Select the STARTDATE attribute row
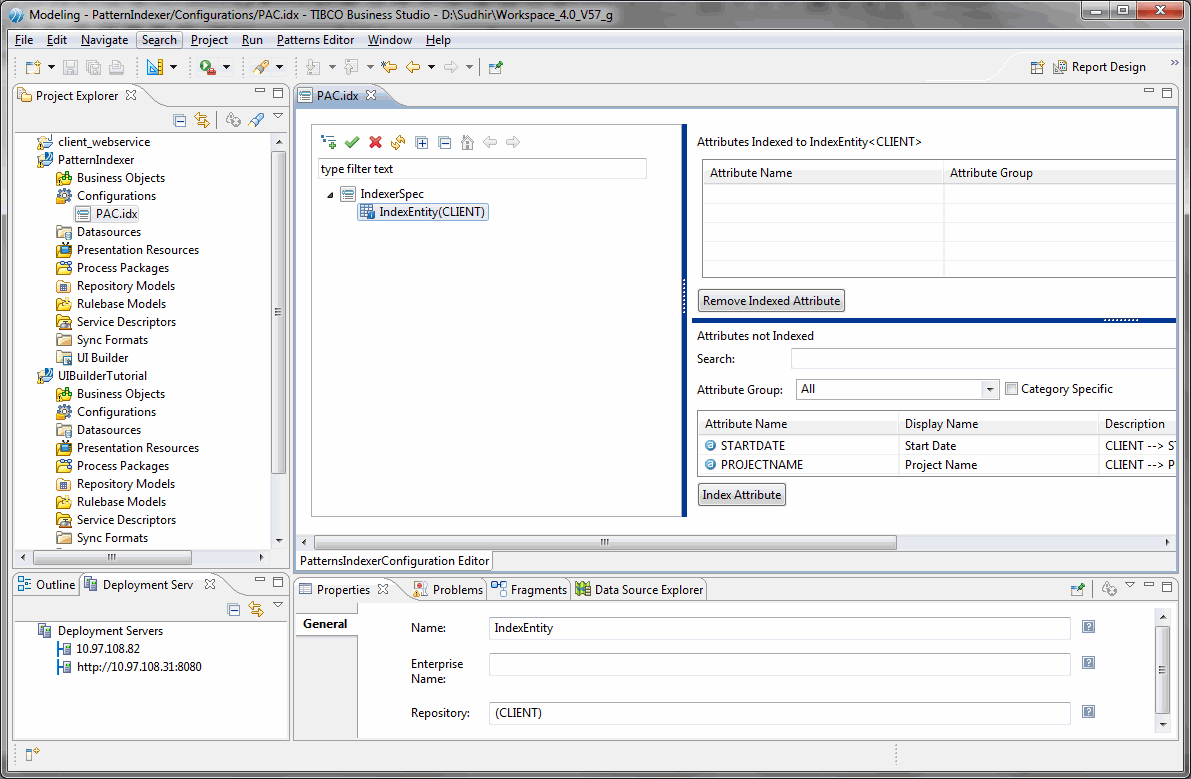Viewport: 1191px width, 779px height. tap(939, 446)
